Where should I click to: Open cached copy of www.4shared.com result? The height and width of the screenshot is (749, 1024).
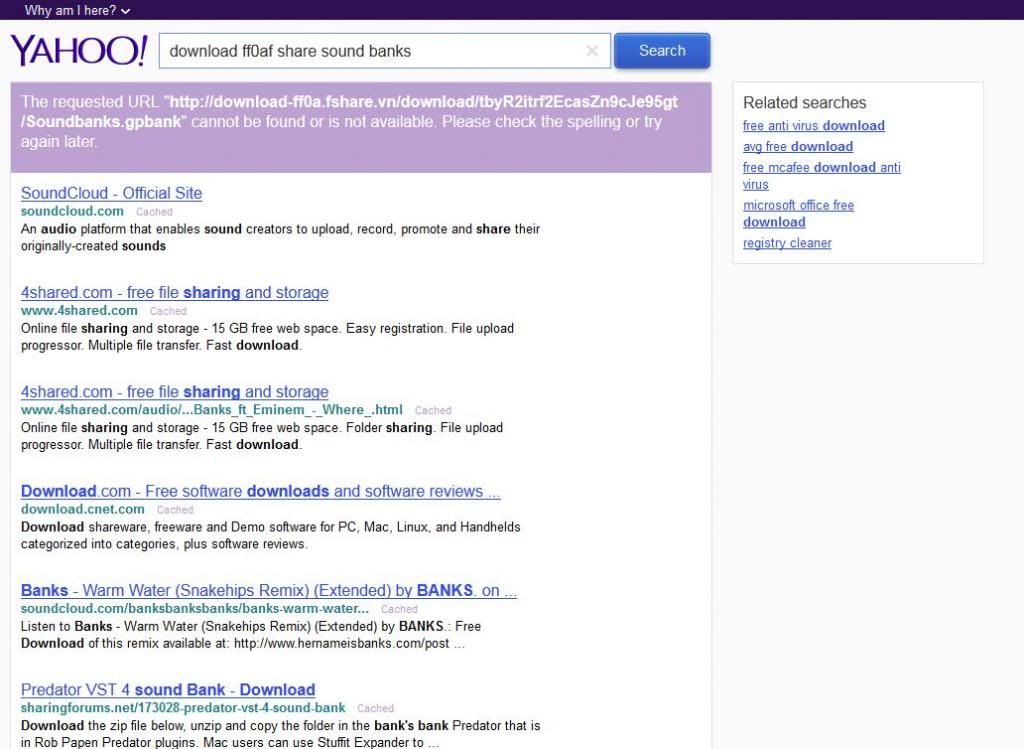(x=168, y=311)
